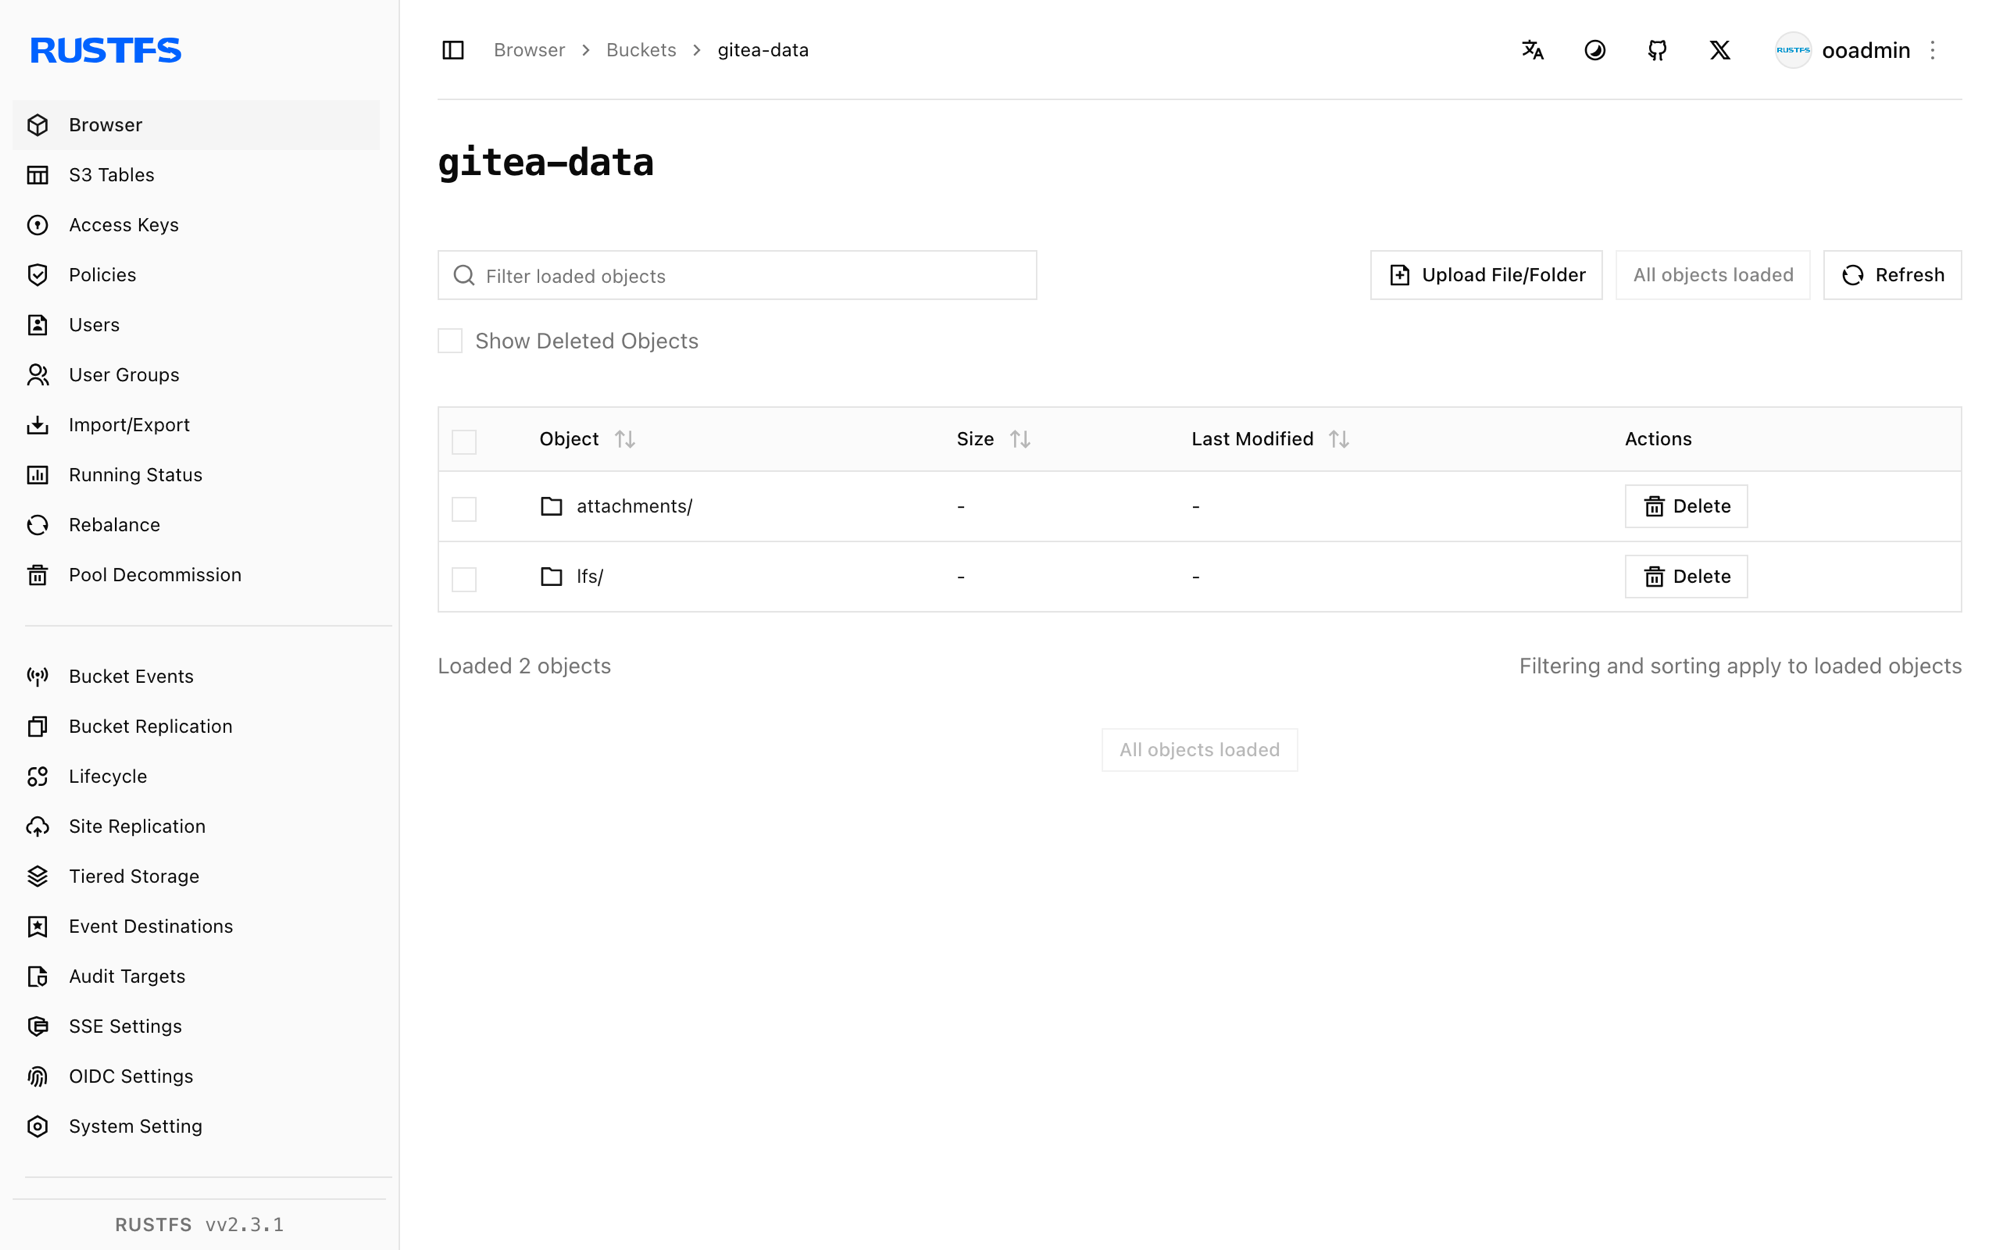Open the lfs/ folder name
The image size is (2000, 1250).
click(589, 576)
